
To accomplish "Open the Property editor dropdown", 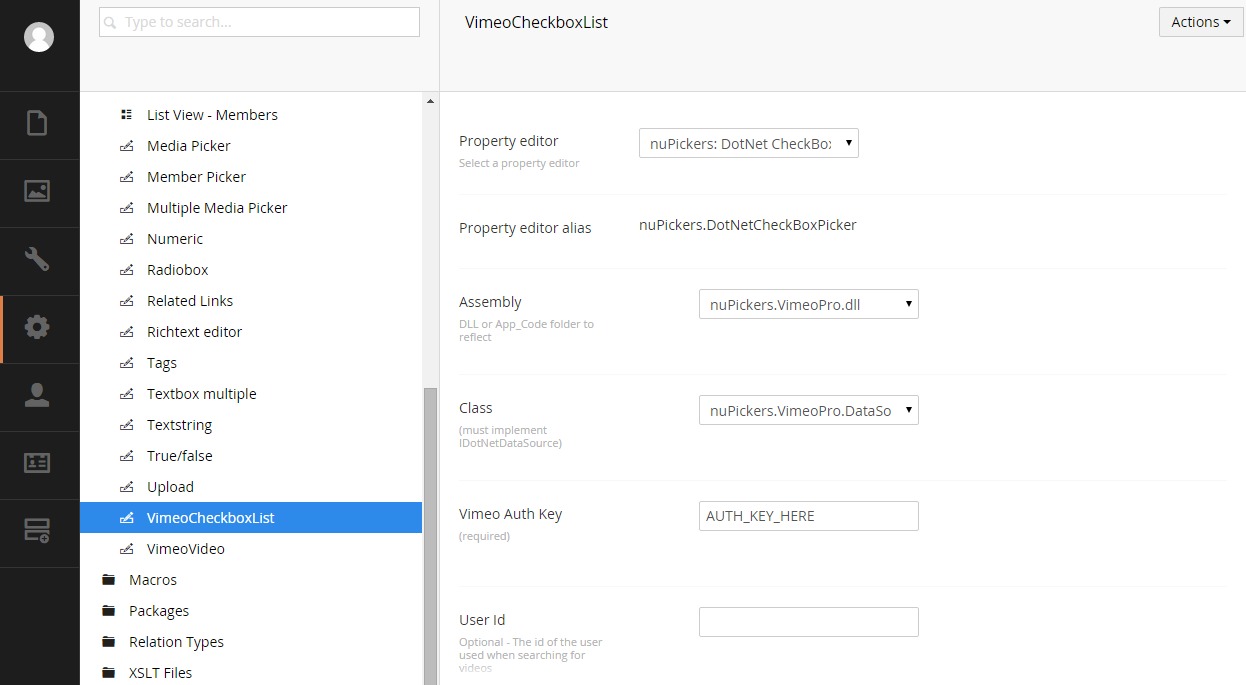I will (x=749, y=143).
